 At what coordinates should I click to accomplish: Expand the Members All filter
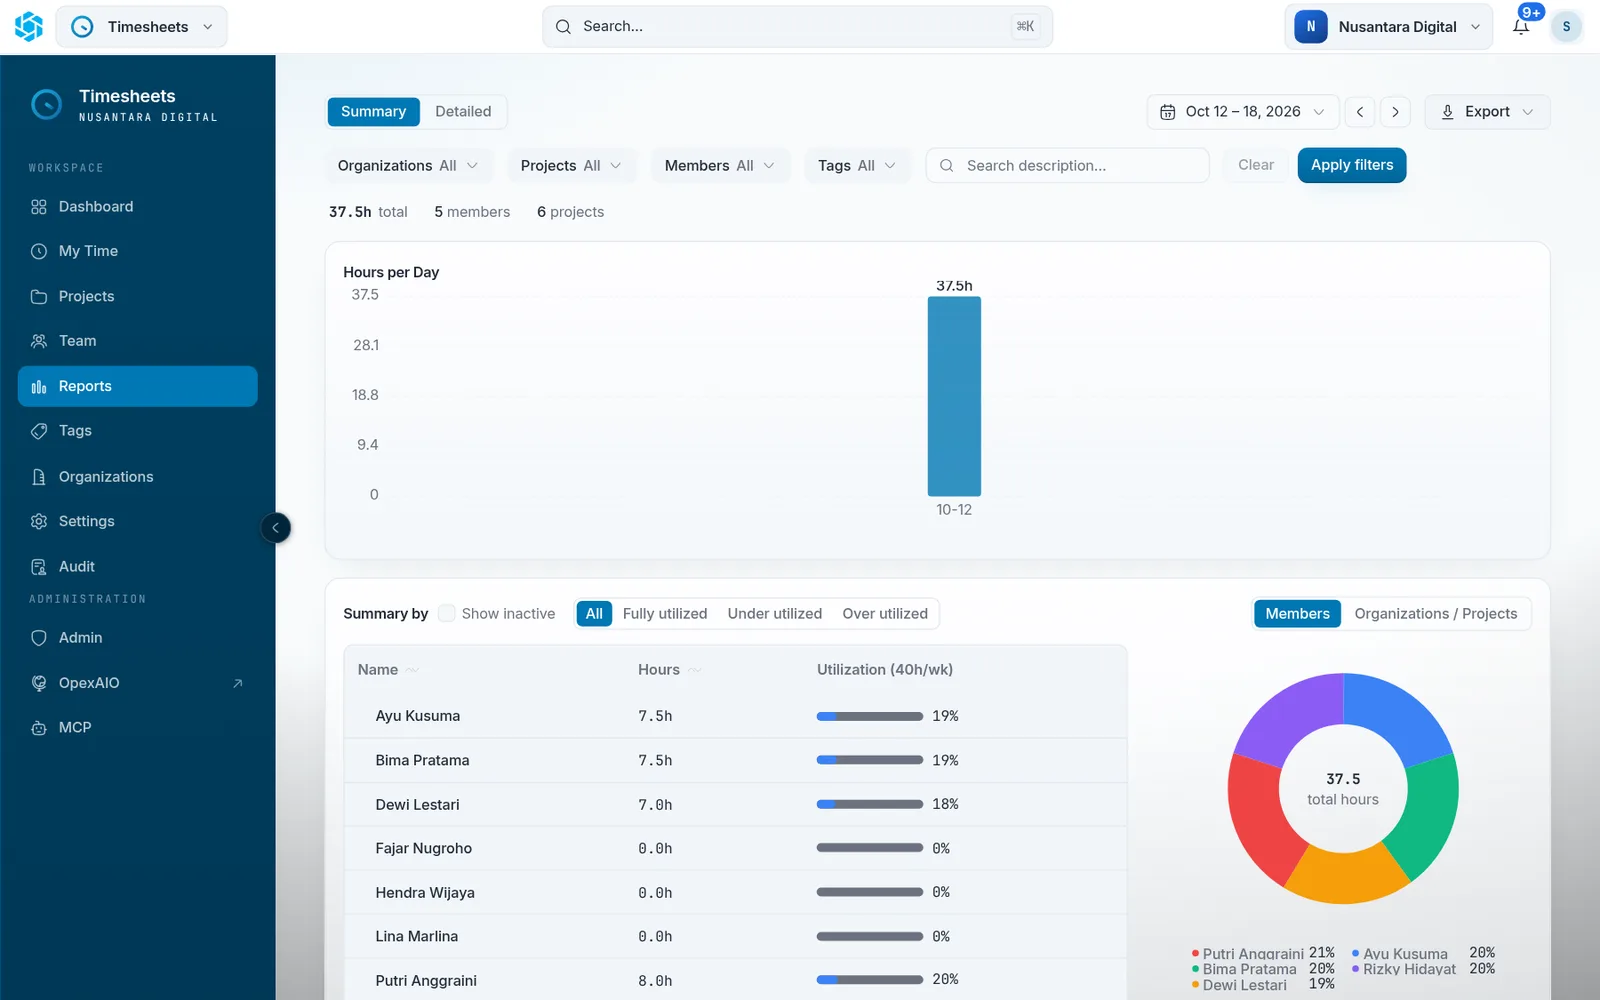pos(720,166)
